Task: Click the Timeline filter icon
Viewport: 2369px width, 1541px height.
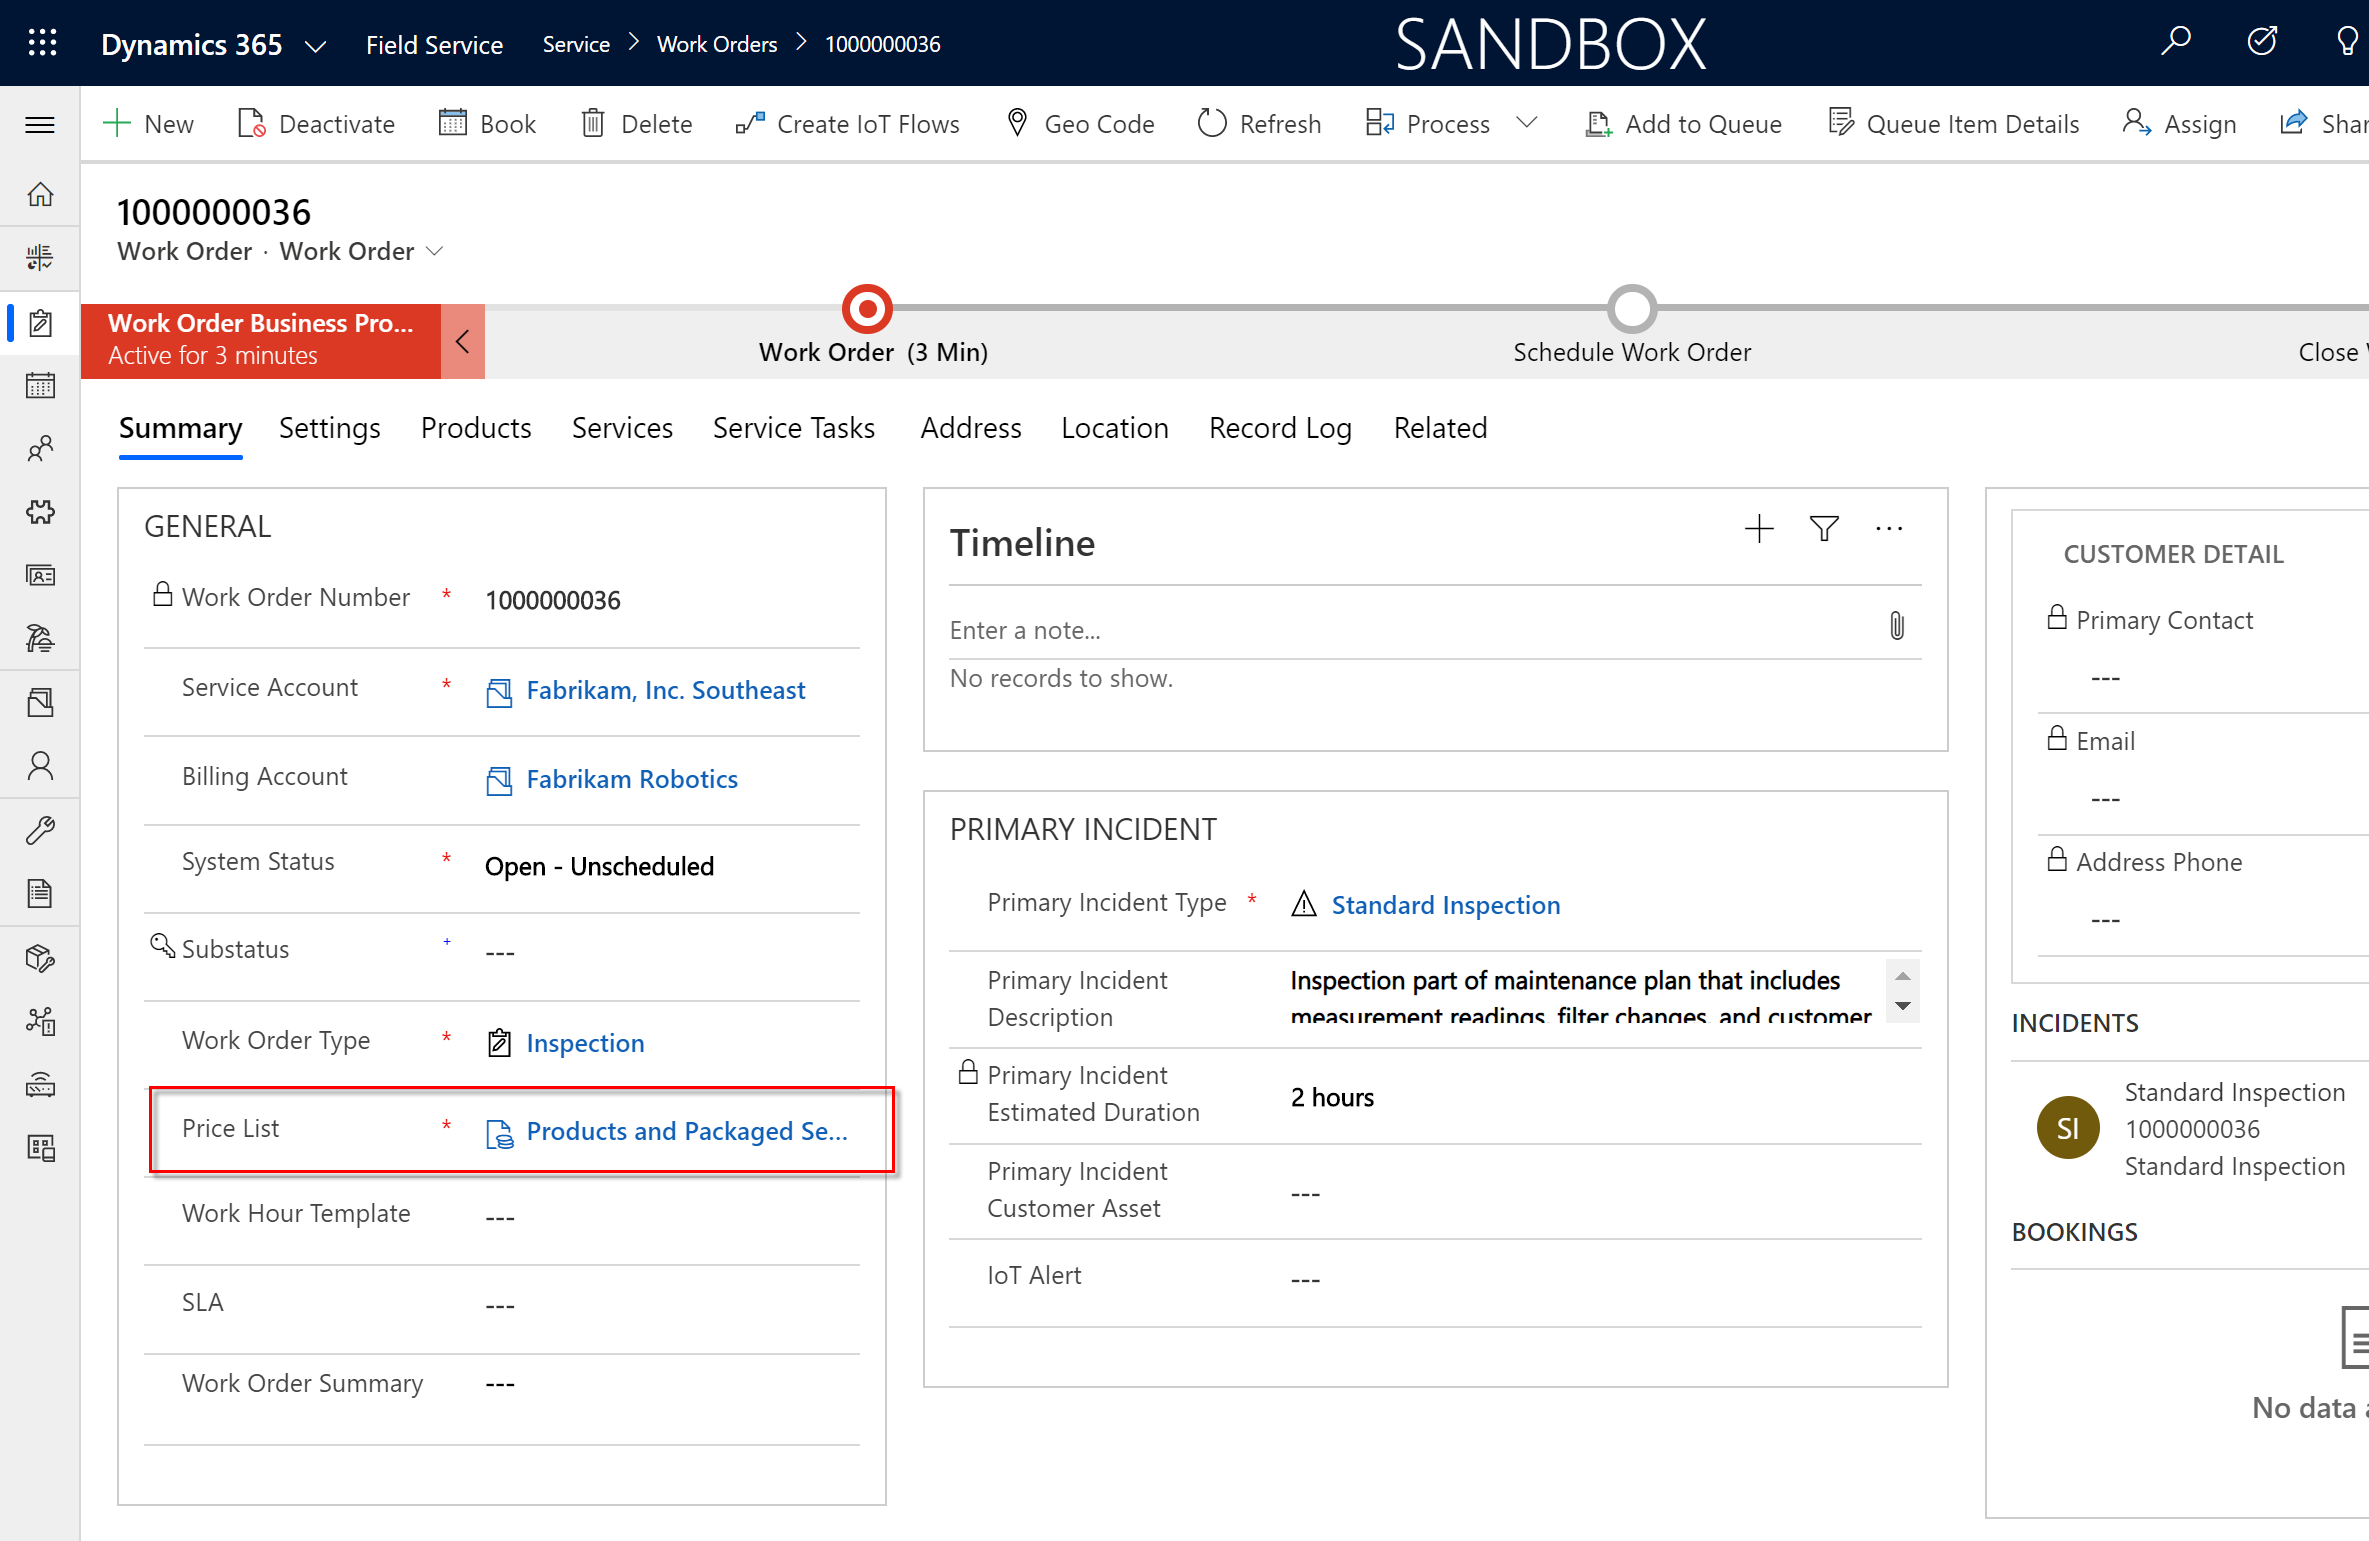Action: coord(1823,529)
